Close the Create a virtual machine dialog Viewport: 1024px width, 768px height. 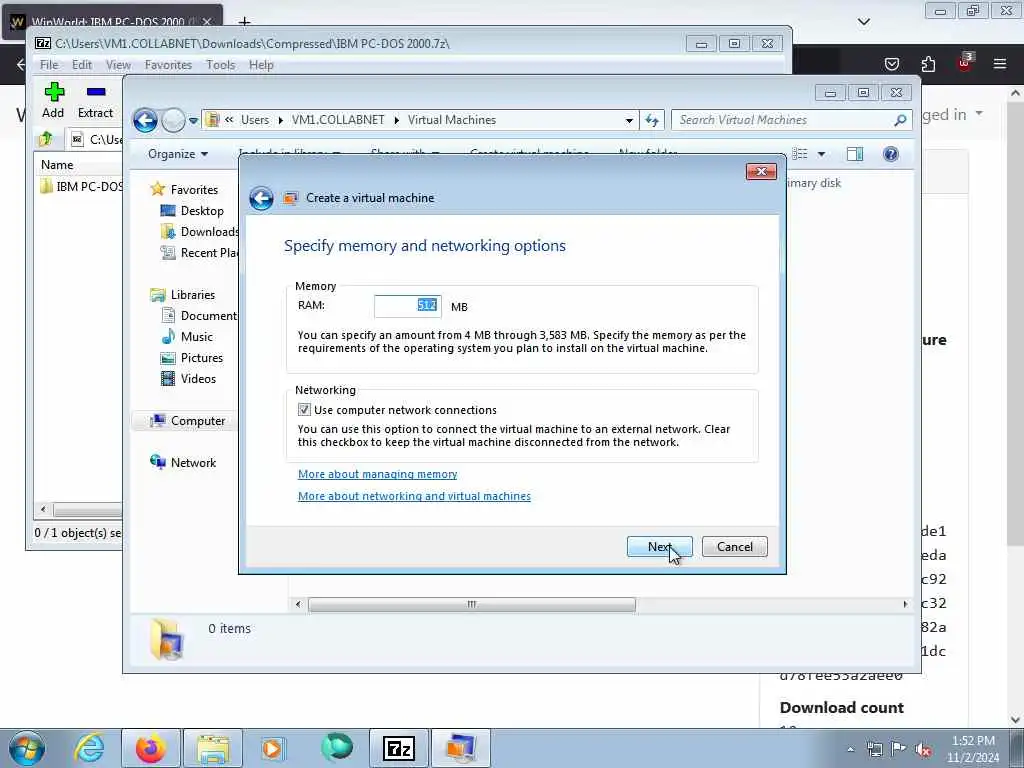761,172
